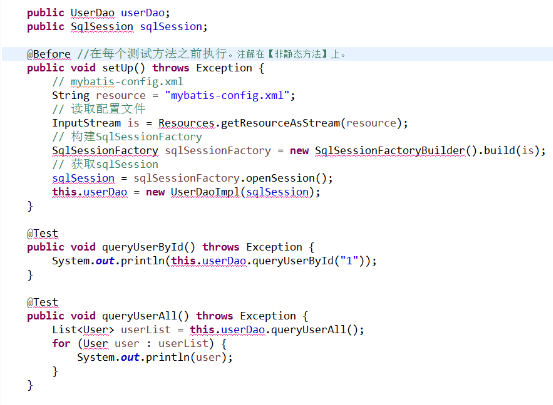Click the InputStream type declaration
Viewport: 553px width, 405px height.
pos(86,123)
